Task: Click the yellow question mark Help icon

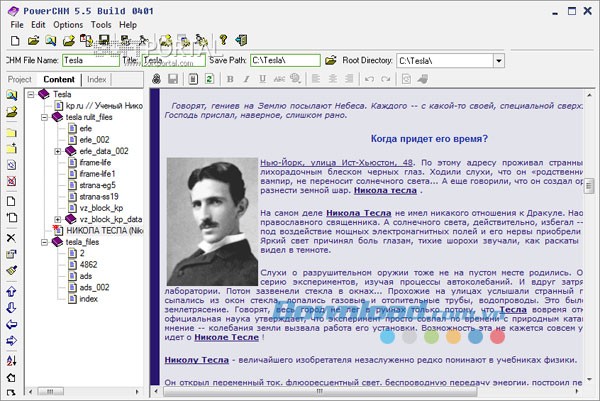Action: coord(222,41)
